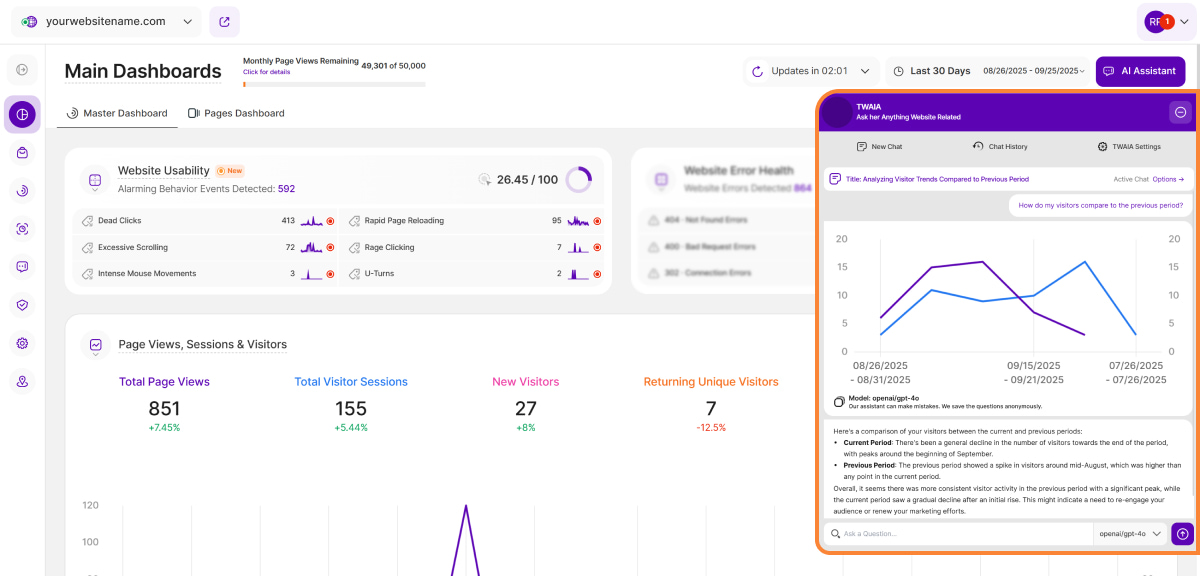The width and height of the screenshot is (1200, 576).
Task: Click the sidebar collapse arrow icon
Action: click(x=22, y=70)
